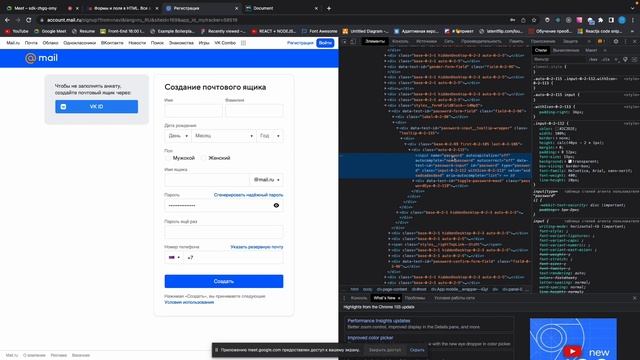Open Performance Insights updates link
The image size is (640, 360).
378,321
